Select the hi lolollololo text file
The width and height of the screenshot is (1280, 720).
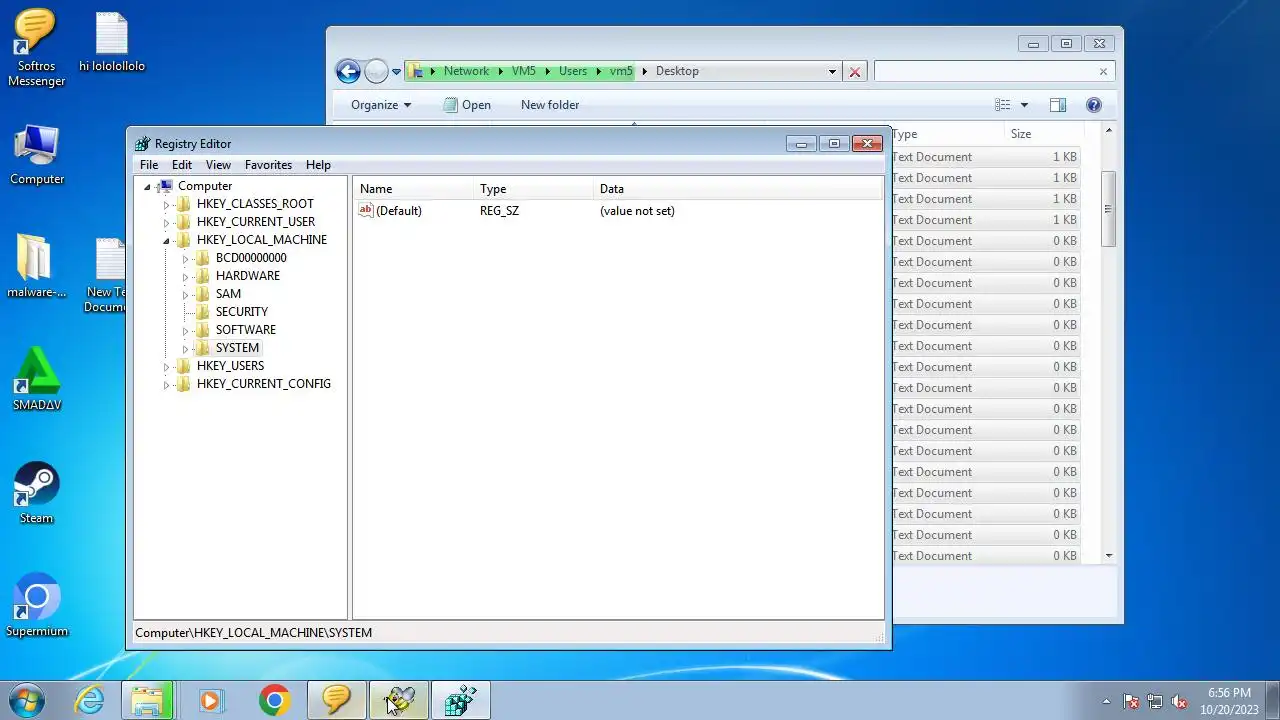pyautogui.click(x=112, y=43)
